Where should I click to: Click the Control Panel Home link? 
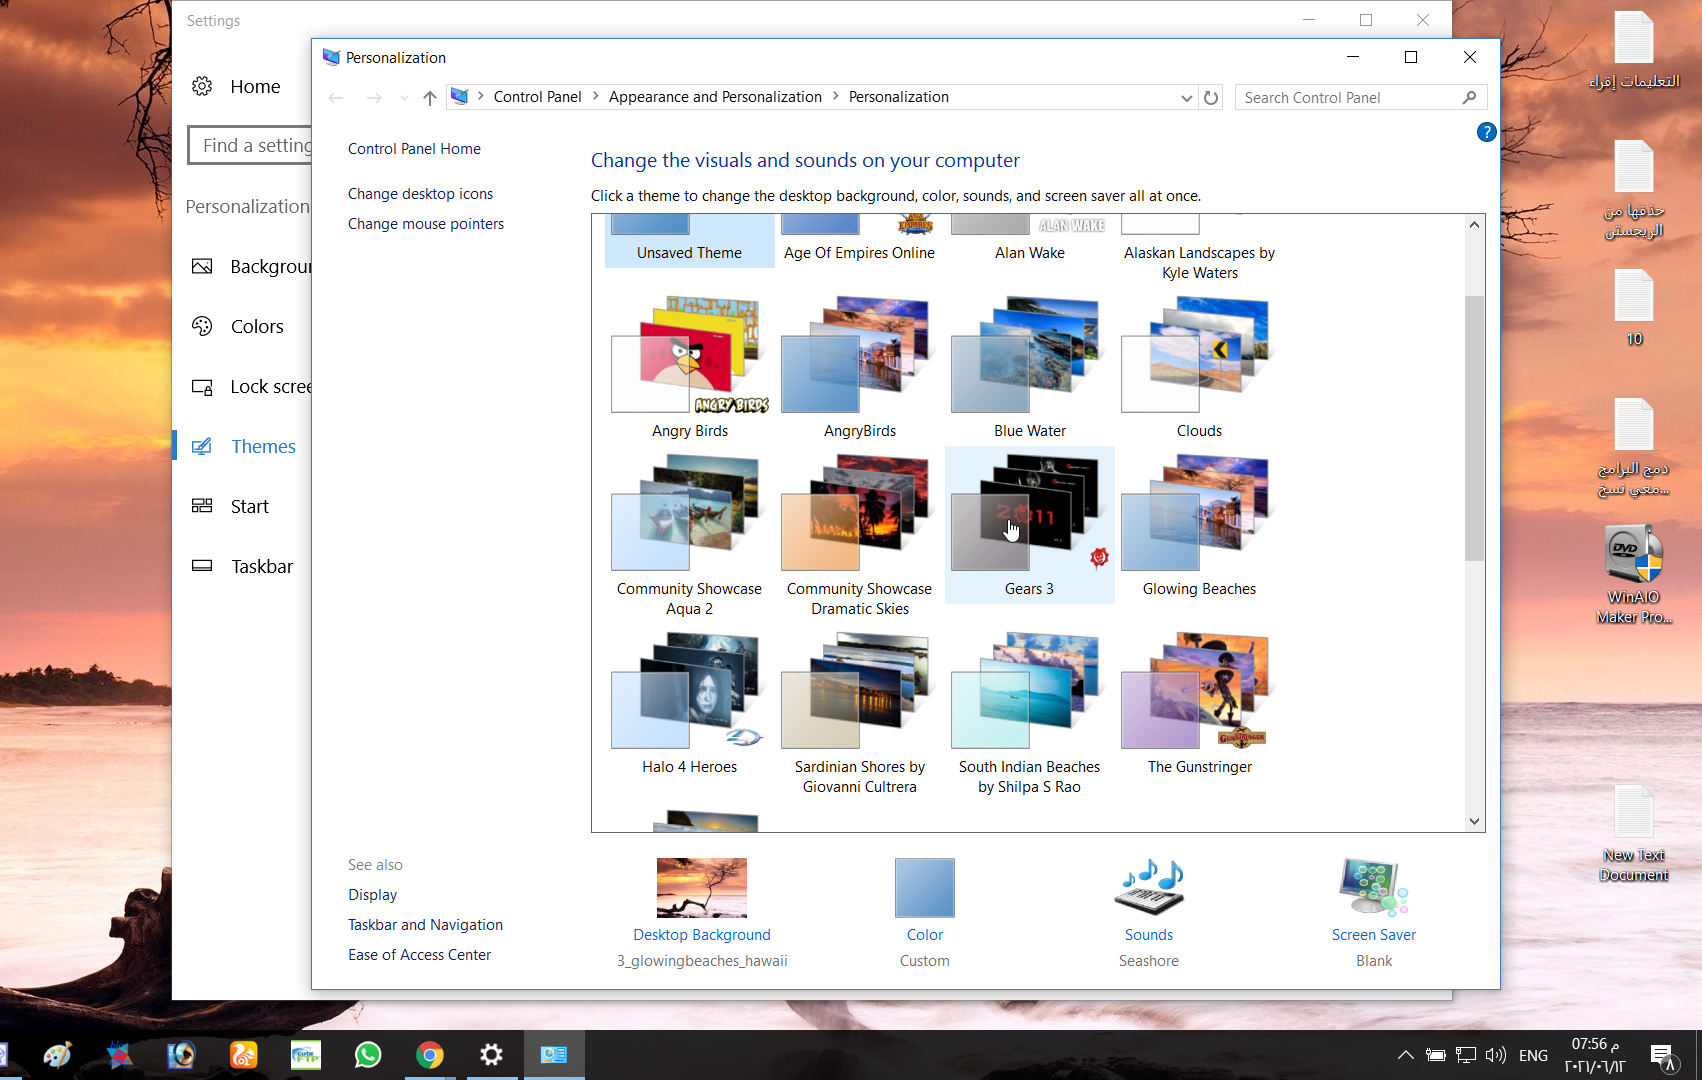tap(414, 149)
